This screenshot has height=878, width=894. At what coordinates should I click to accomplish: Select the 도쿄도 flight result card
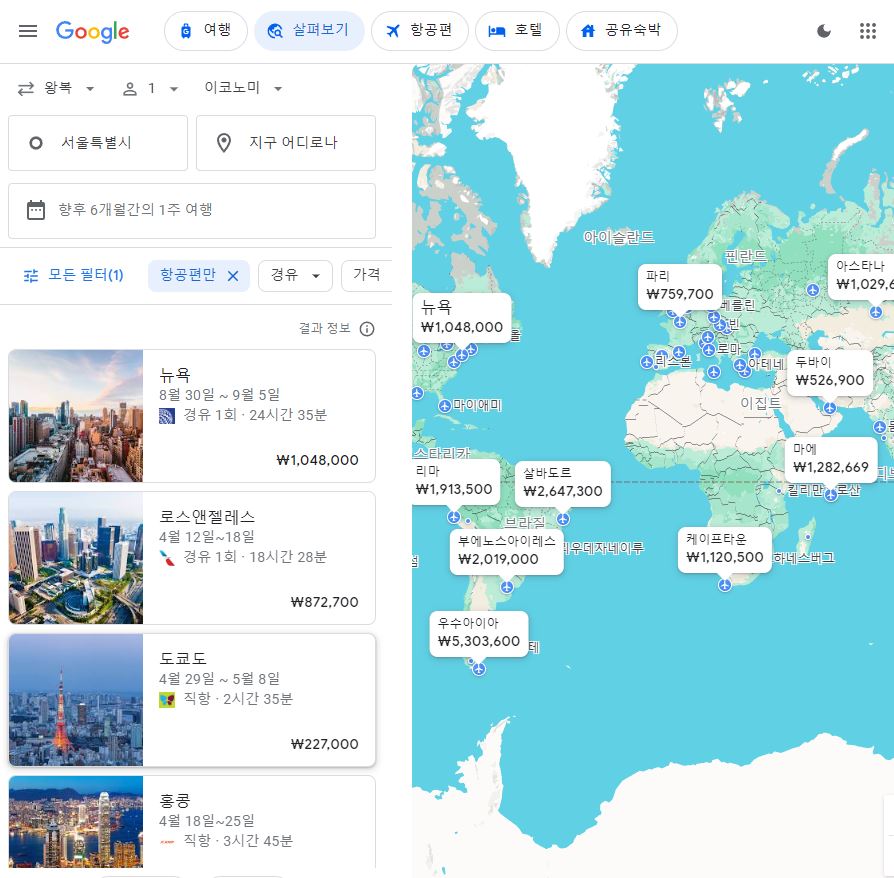pos(192,700)
